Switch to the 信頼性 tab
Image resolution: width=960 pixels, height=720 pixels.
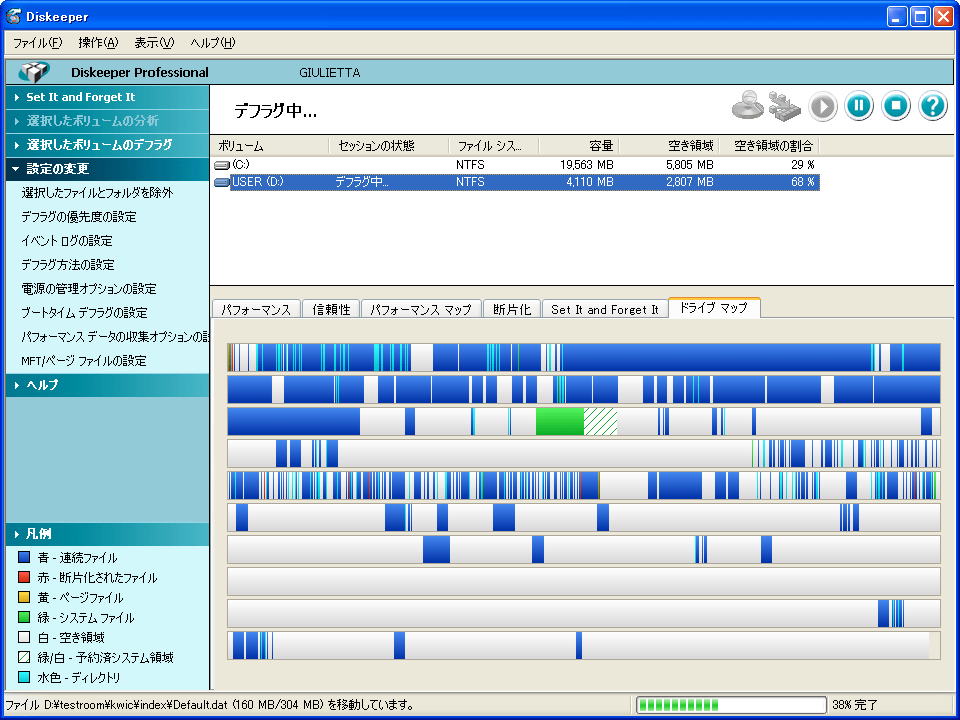tap(331, 309)
